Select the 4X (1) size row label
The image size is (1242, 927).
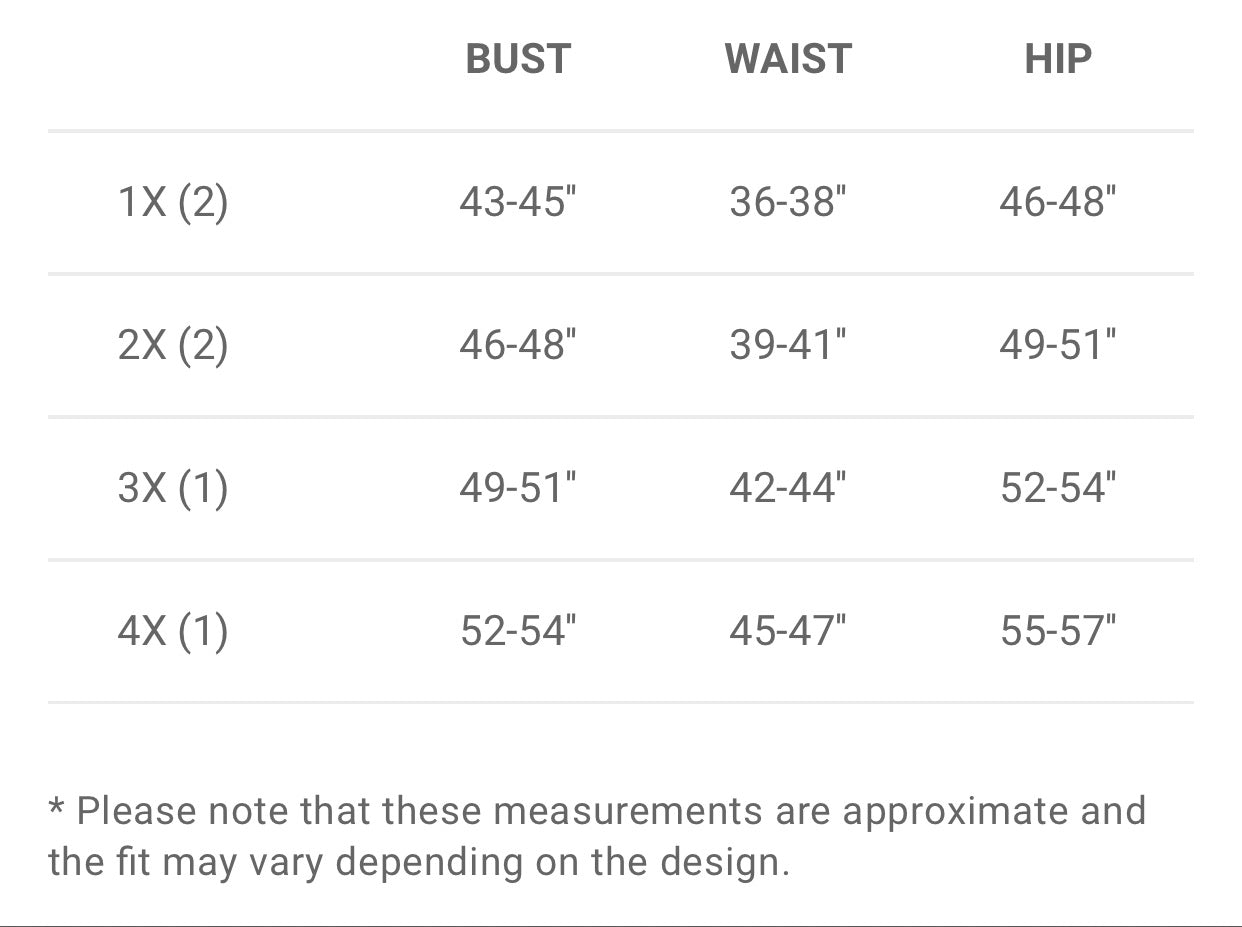[173, 631]
